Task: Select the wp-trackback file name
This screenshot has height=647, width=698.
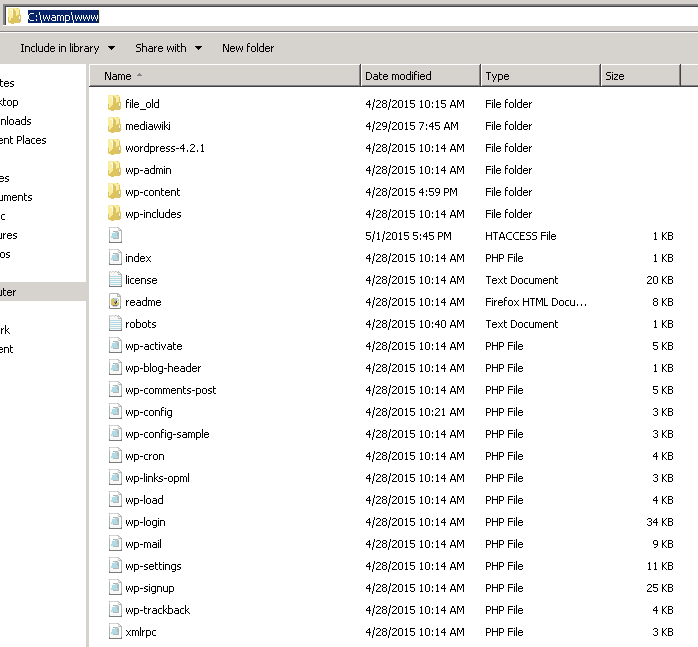Action: tap(158, 610)
